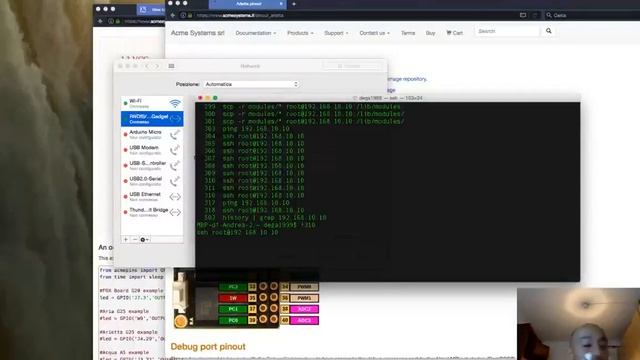Click the Acme Systems srl brand link

[x=198, y=33]
